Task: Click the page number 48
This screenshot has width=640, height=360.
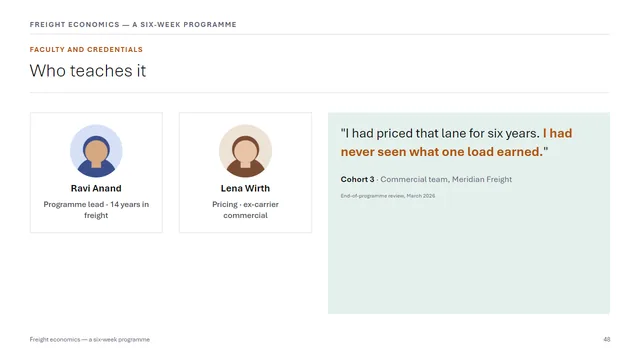Action: click(607, 339)
